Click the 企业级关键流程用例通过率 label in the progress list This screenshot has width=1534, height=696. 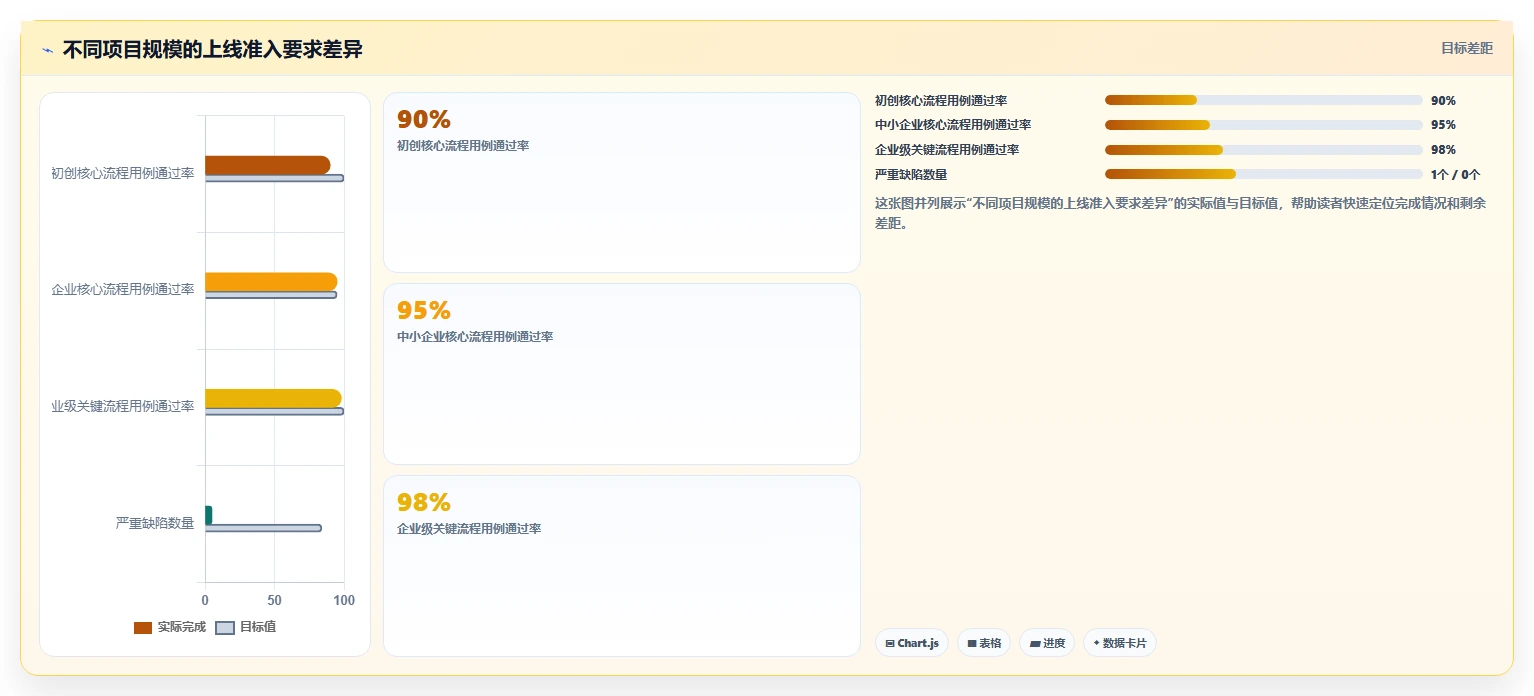[x=947, y=149]
